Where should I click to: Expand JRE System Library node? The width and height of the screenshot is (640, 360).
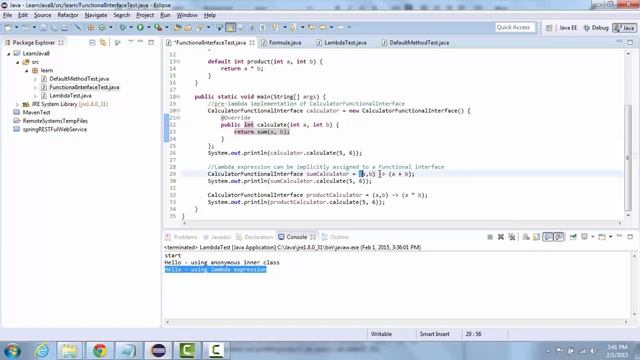[x=18, y=104]
